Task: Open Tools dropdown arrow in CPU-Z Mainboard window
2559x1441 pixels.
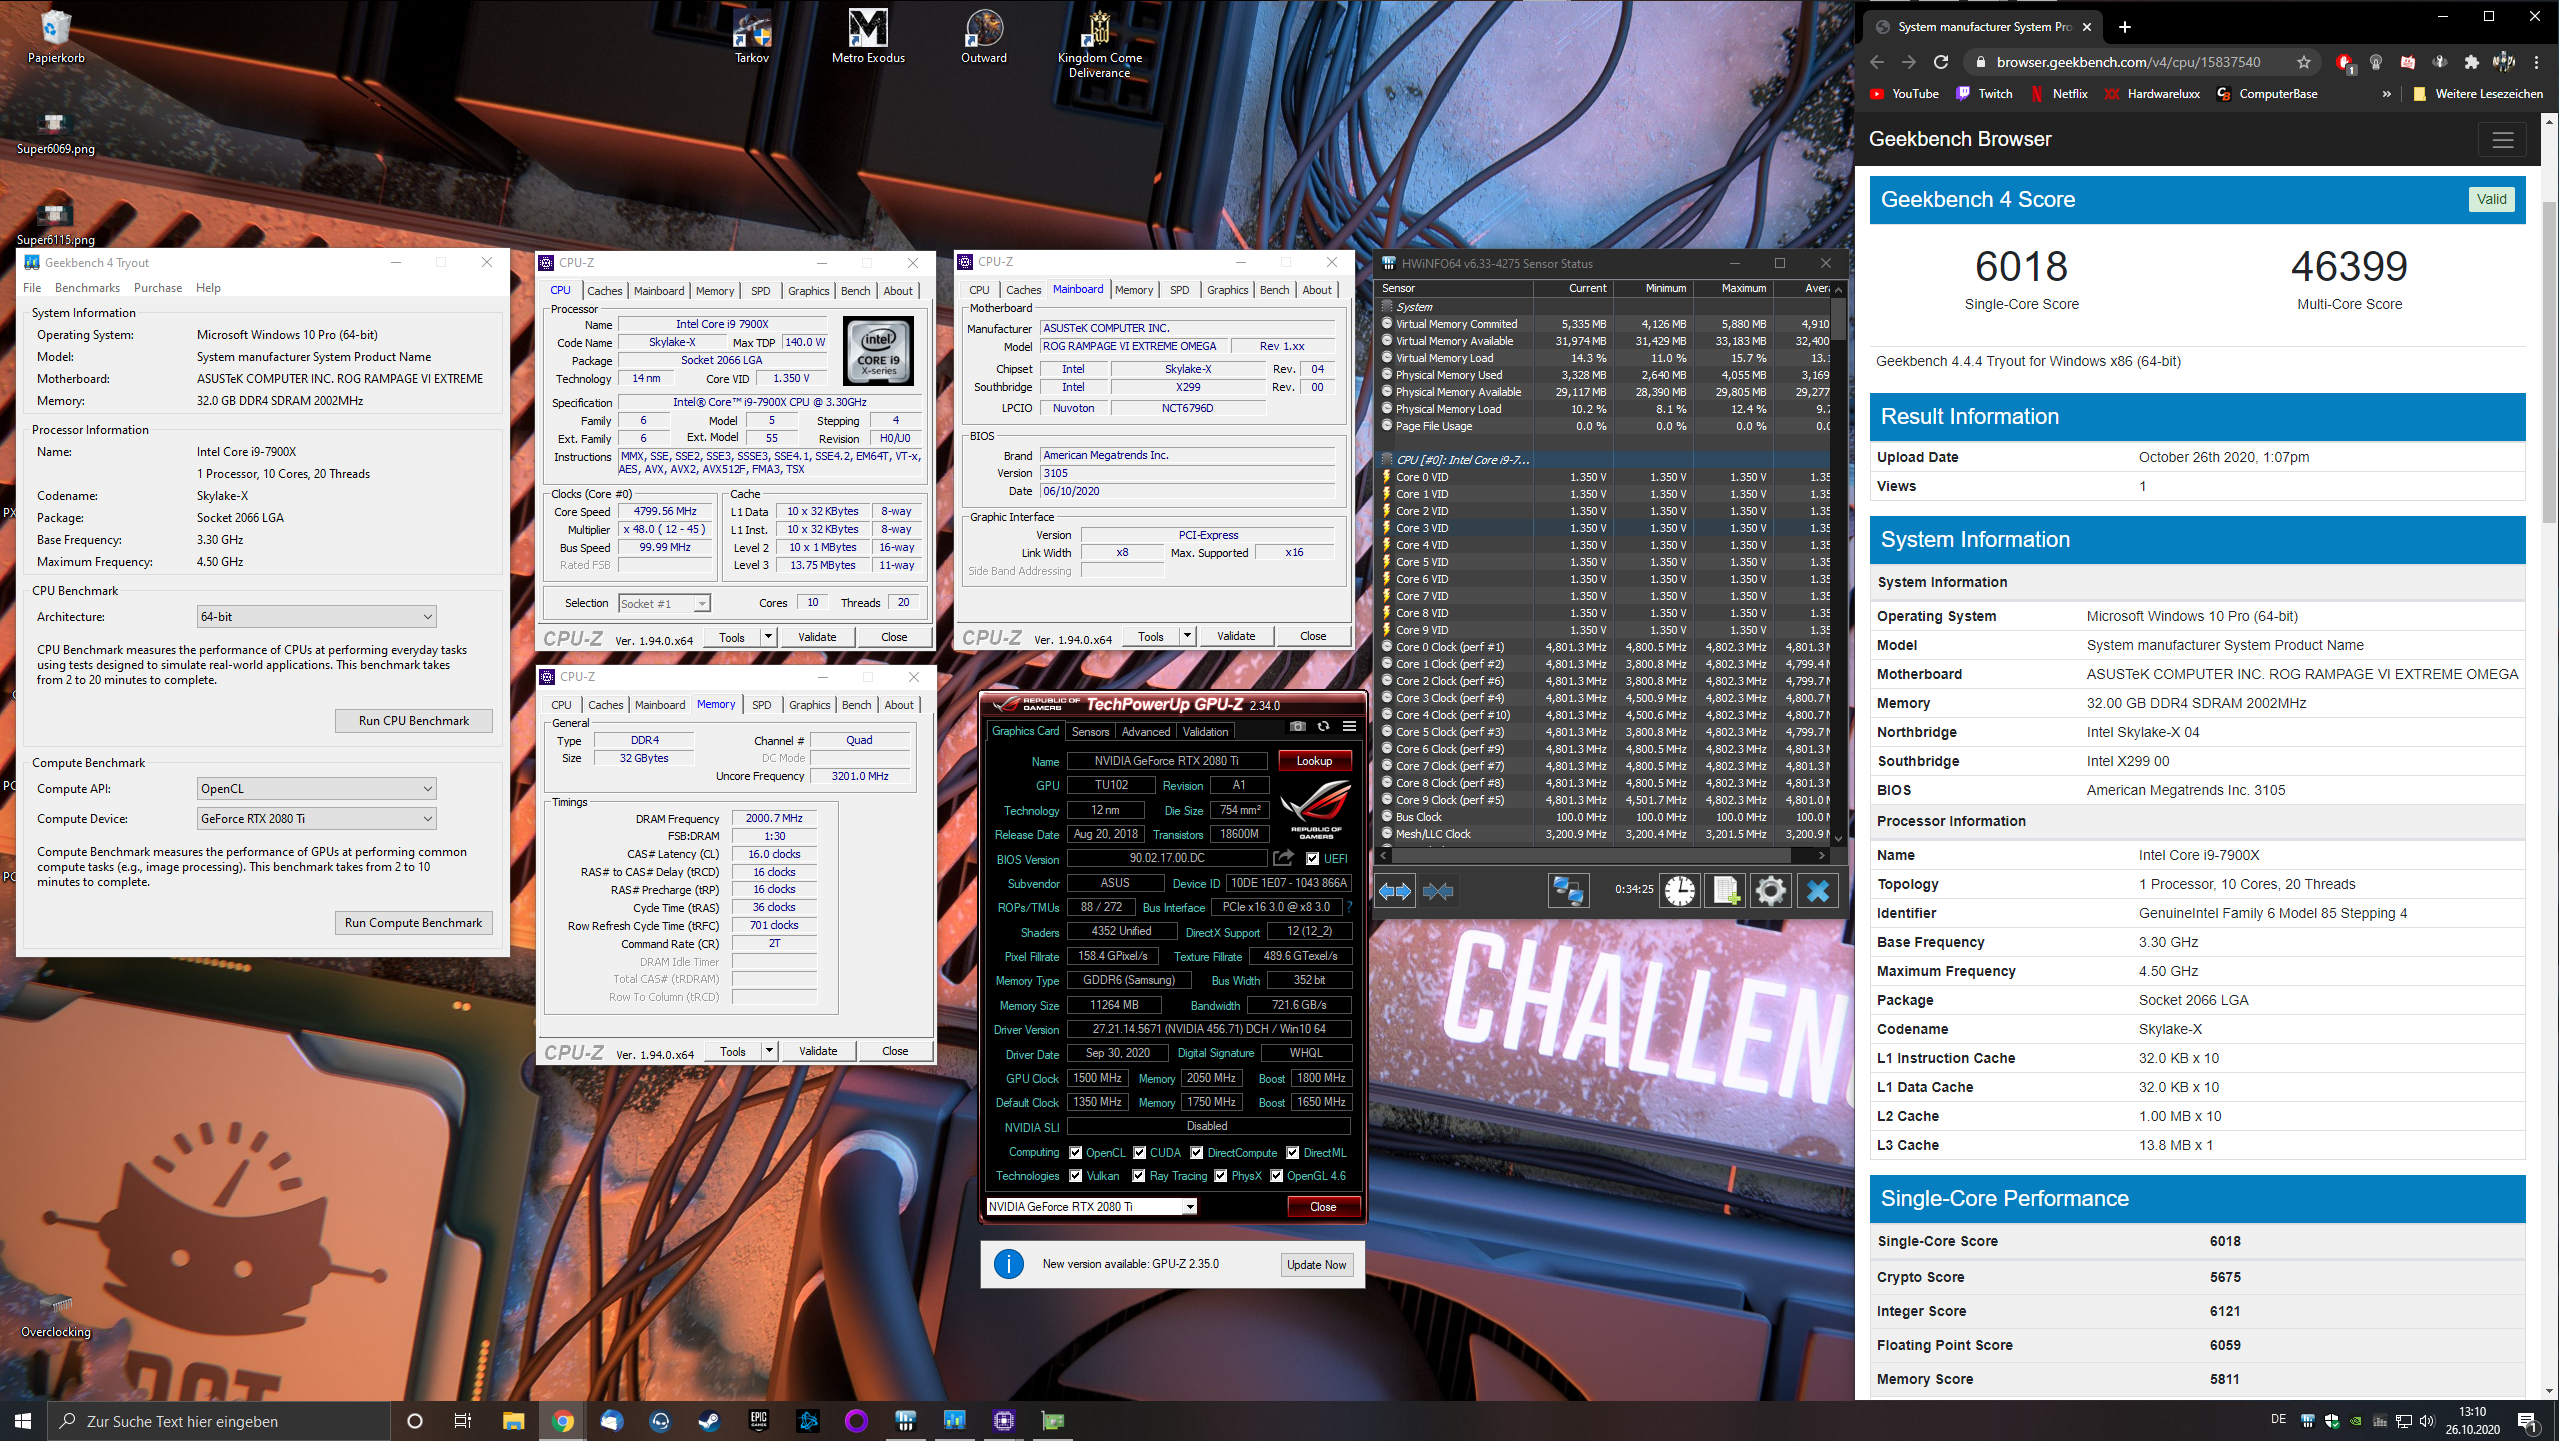Action: coord(1187,636)
